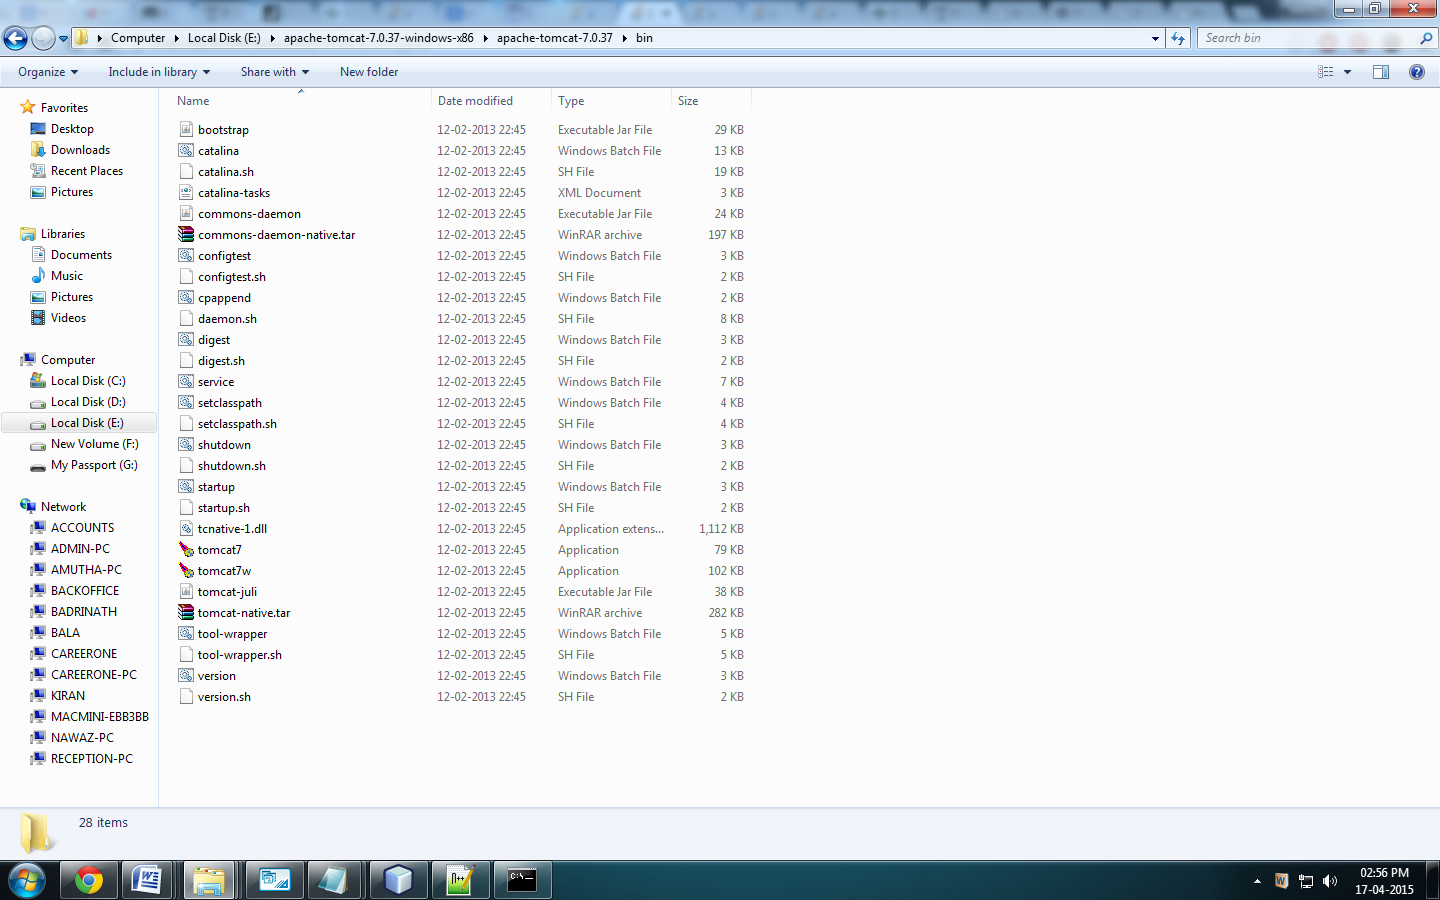Click the command prompt taskbar icon
The height and width of the screenshot is (900, 1440).
(x=521, y=880)
